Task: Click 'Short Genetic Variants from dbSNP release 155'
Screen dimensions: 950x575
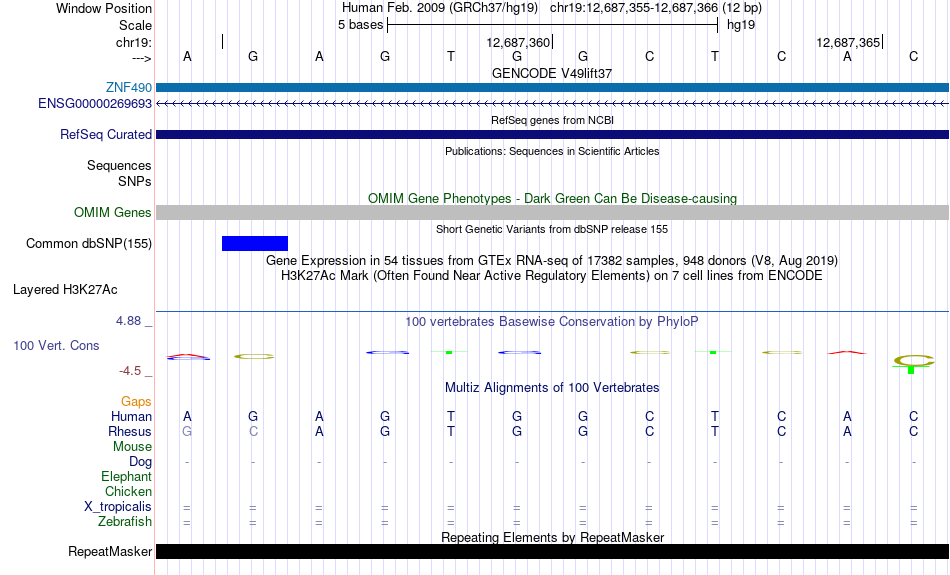Action: tap(552, 230)
